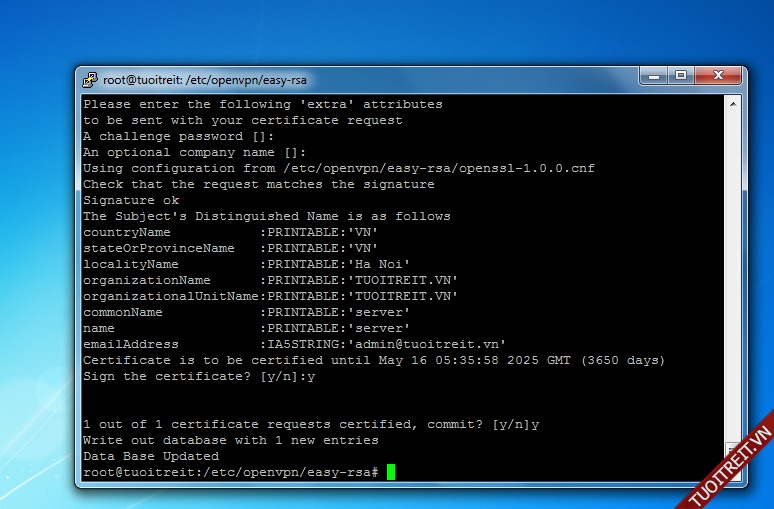Click the shell prompt root@tuoitreit at bottom

[231, 472]
